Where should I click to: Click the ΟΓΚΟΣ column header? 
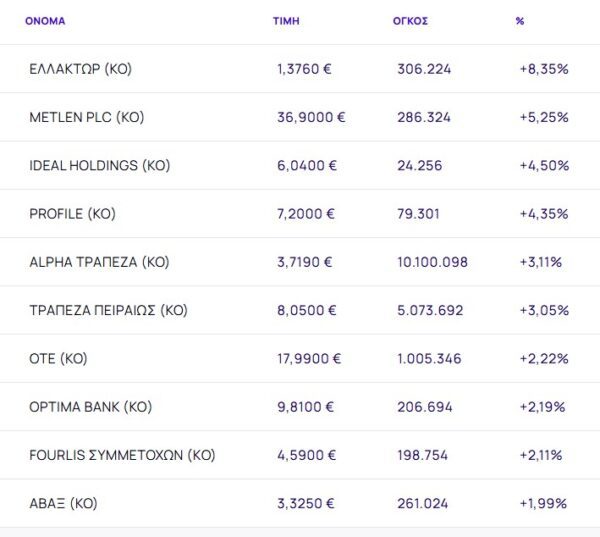pyautogui.click(x=410, y=20)
